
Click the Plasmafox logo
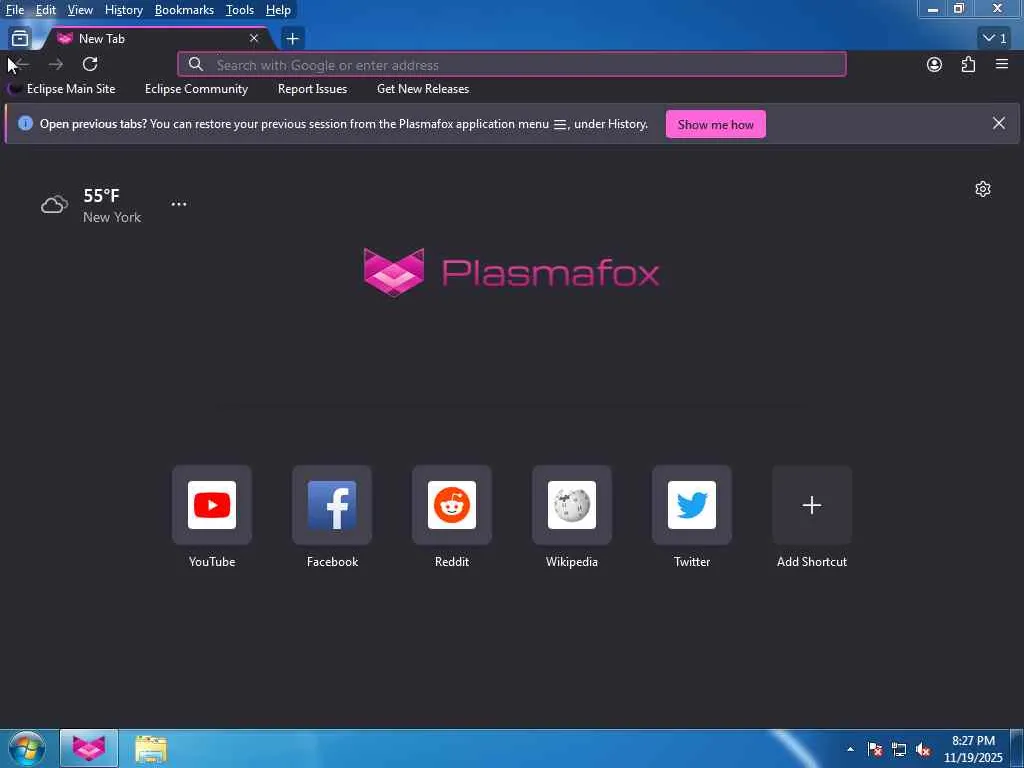(511, 272)
